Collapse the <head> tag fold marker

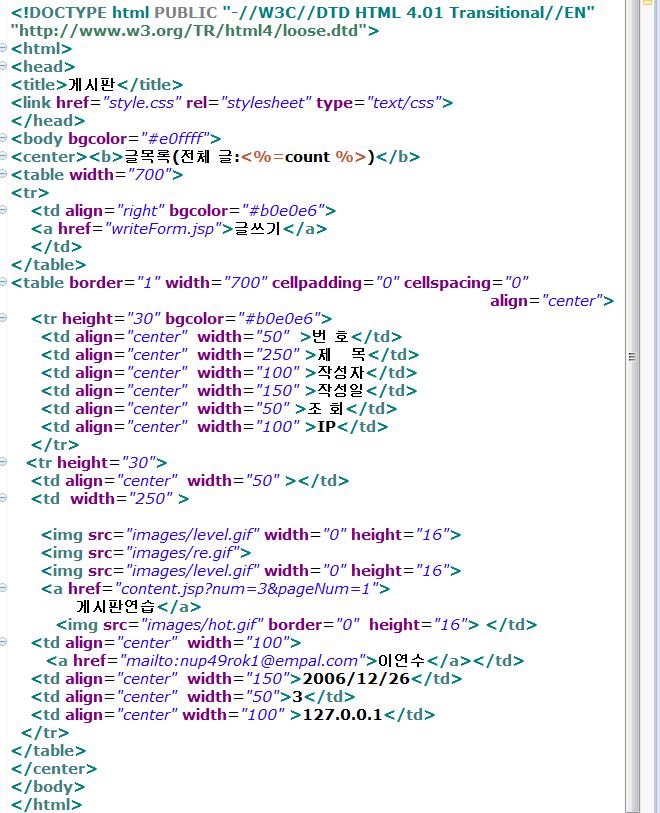click(x=3, y=66)
